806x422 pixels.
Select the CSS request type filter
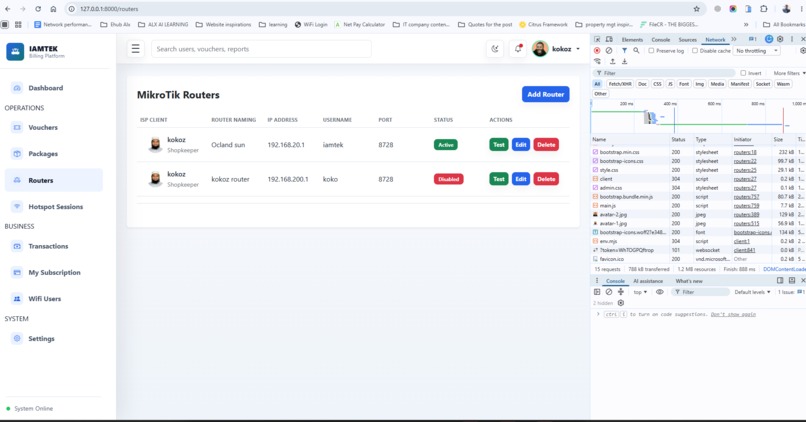pyautogui.click(x=657, y=84)
